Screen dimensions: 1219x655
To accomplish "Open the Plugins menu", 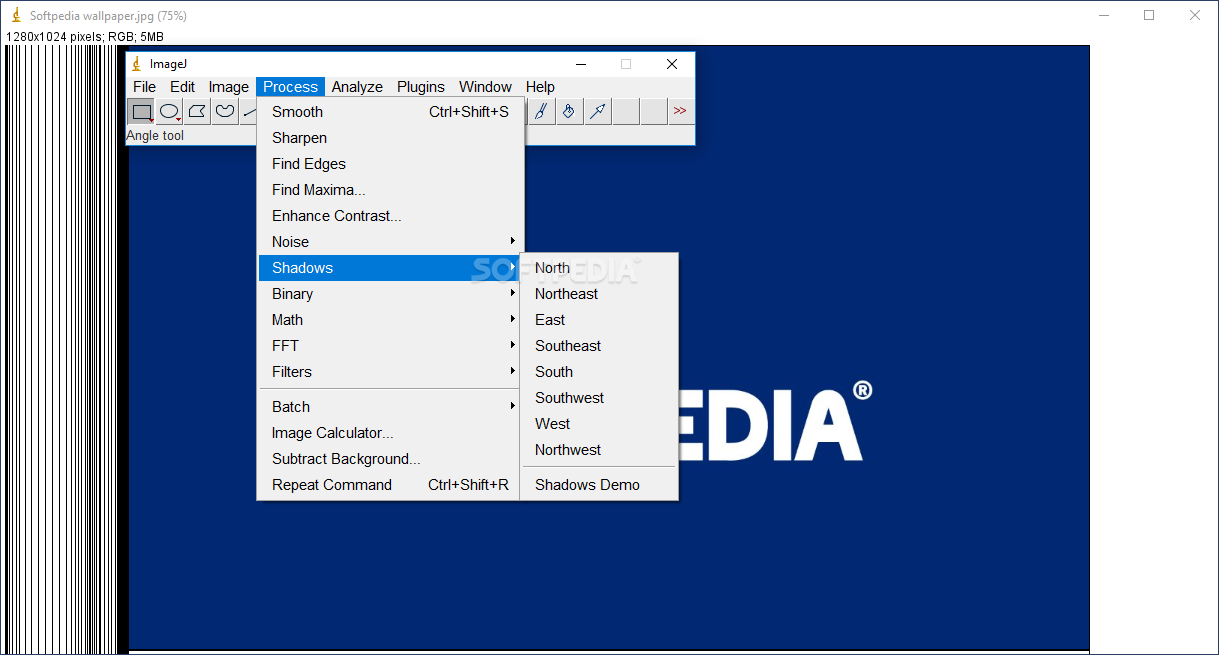I will [421, 87].
